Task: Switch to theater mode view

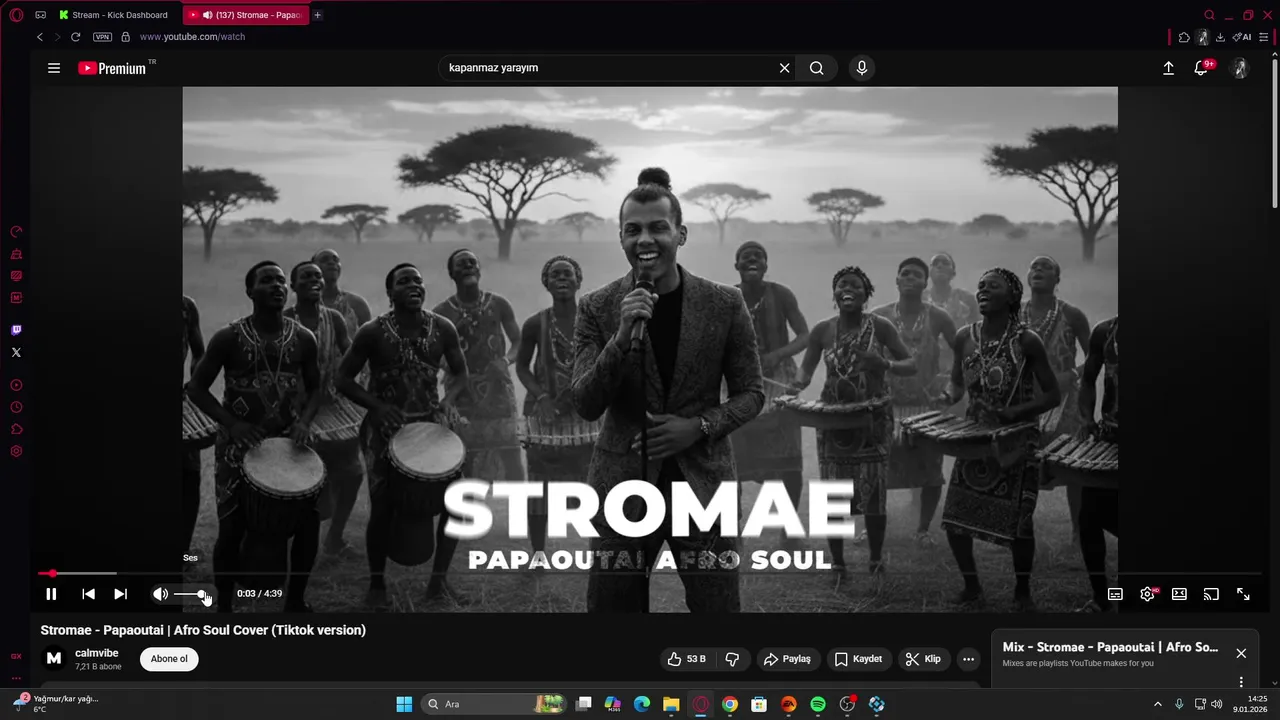Action: 1179,594
